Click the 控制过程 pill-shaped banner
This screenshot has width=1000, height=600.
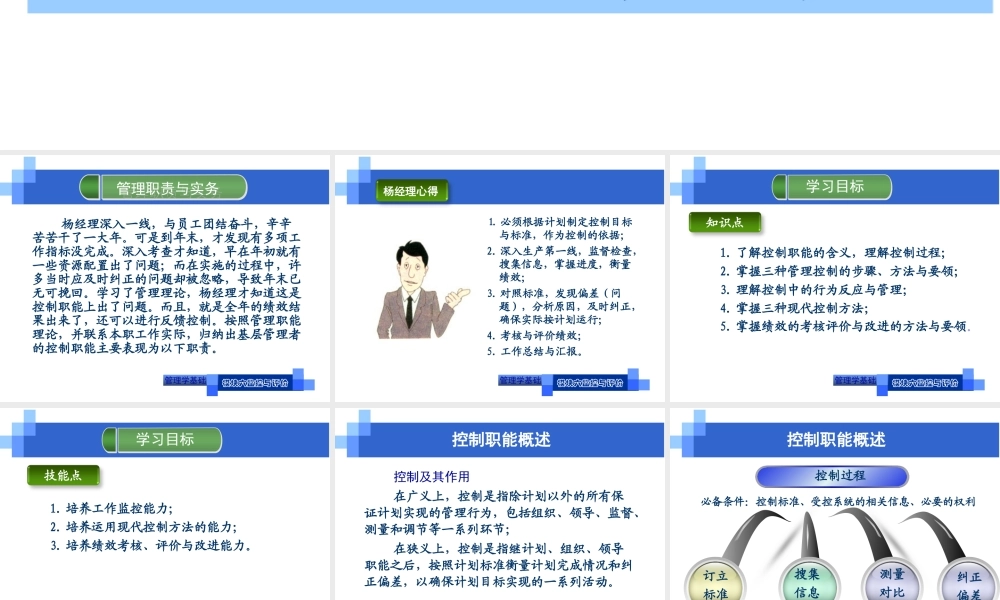(x=833, y=476)
